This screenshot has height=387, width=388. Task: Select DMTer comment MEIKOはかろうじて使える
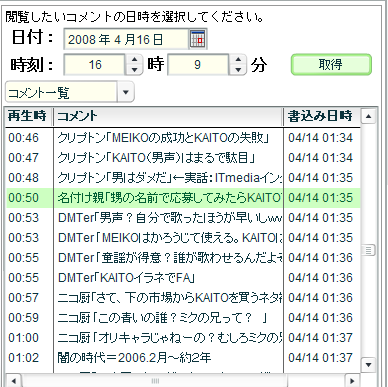pos(183,238)
